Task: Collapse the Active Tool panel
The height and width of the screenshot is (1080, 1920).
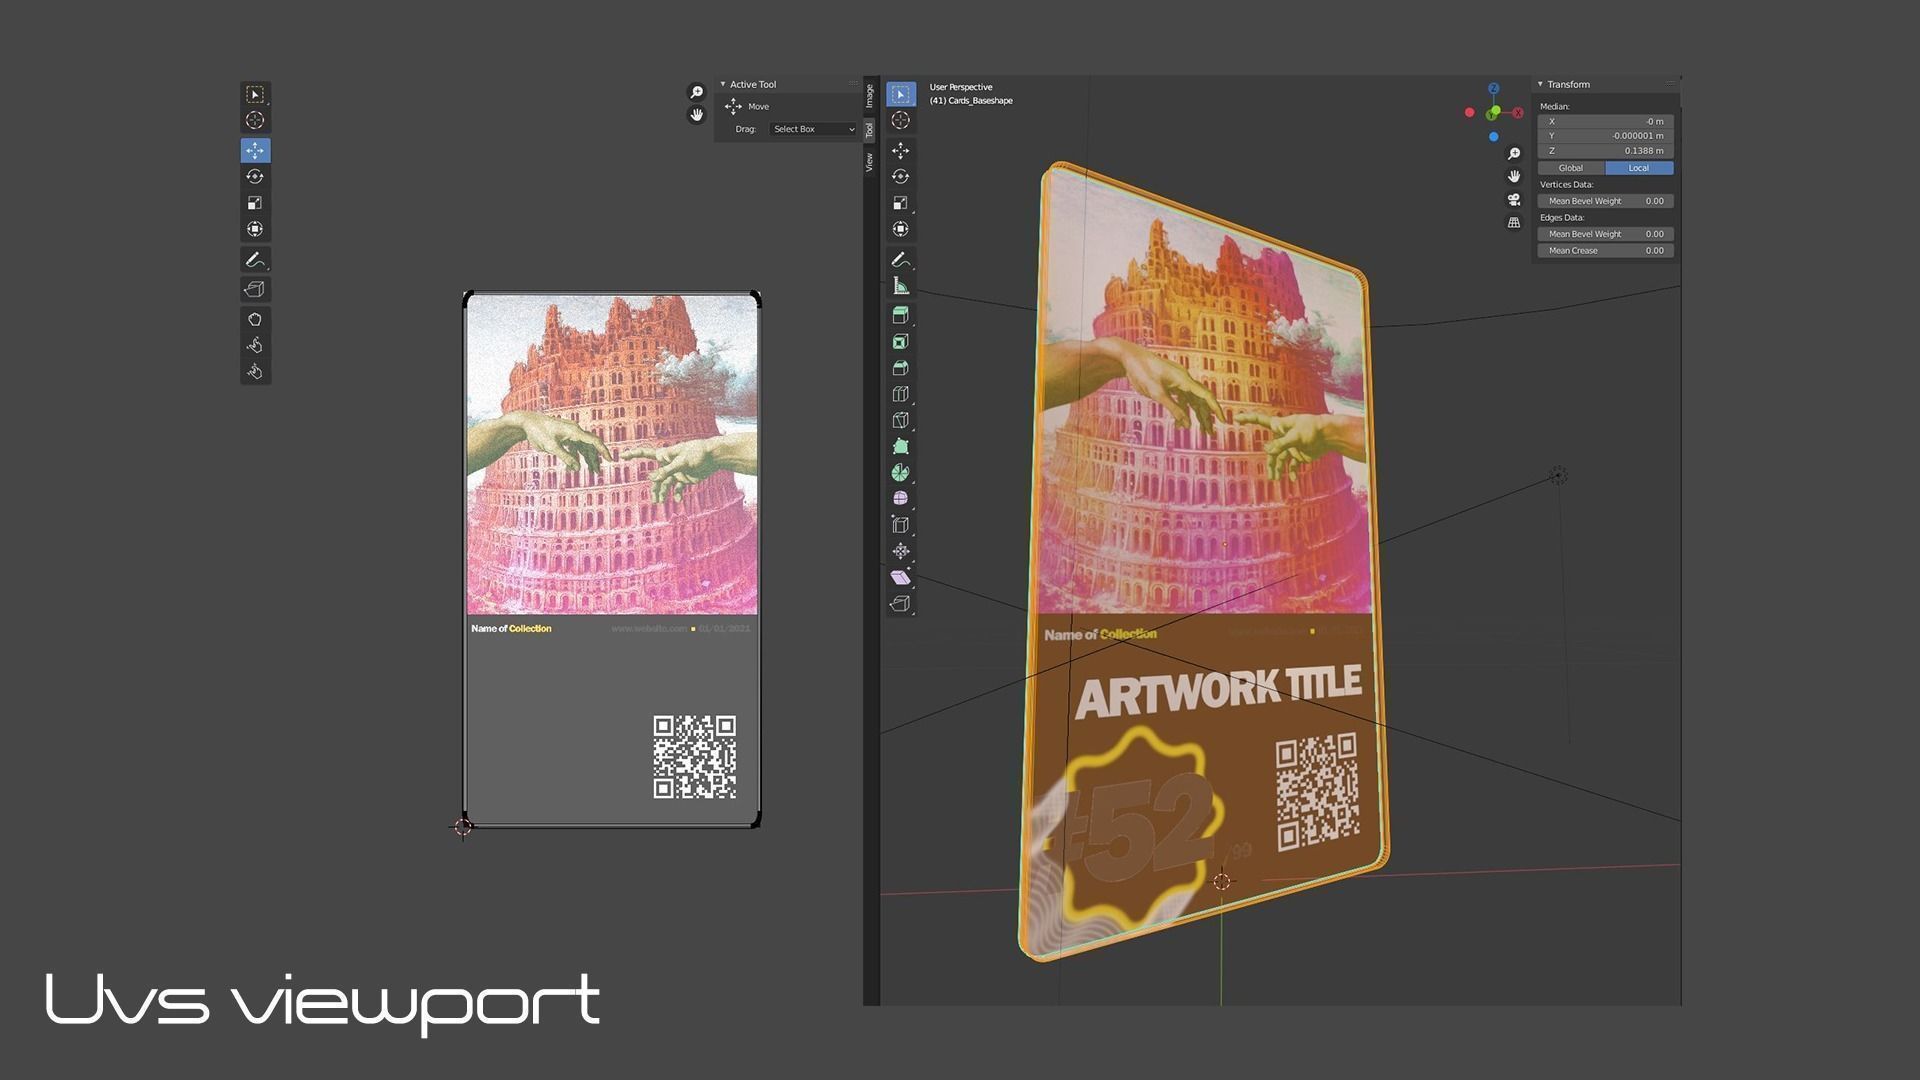Action: click(x=723, y=84)
